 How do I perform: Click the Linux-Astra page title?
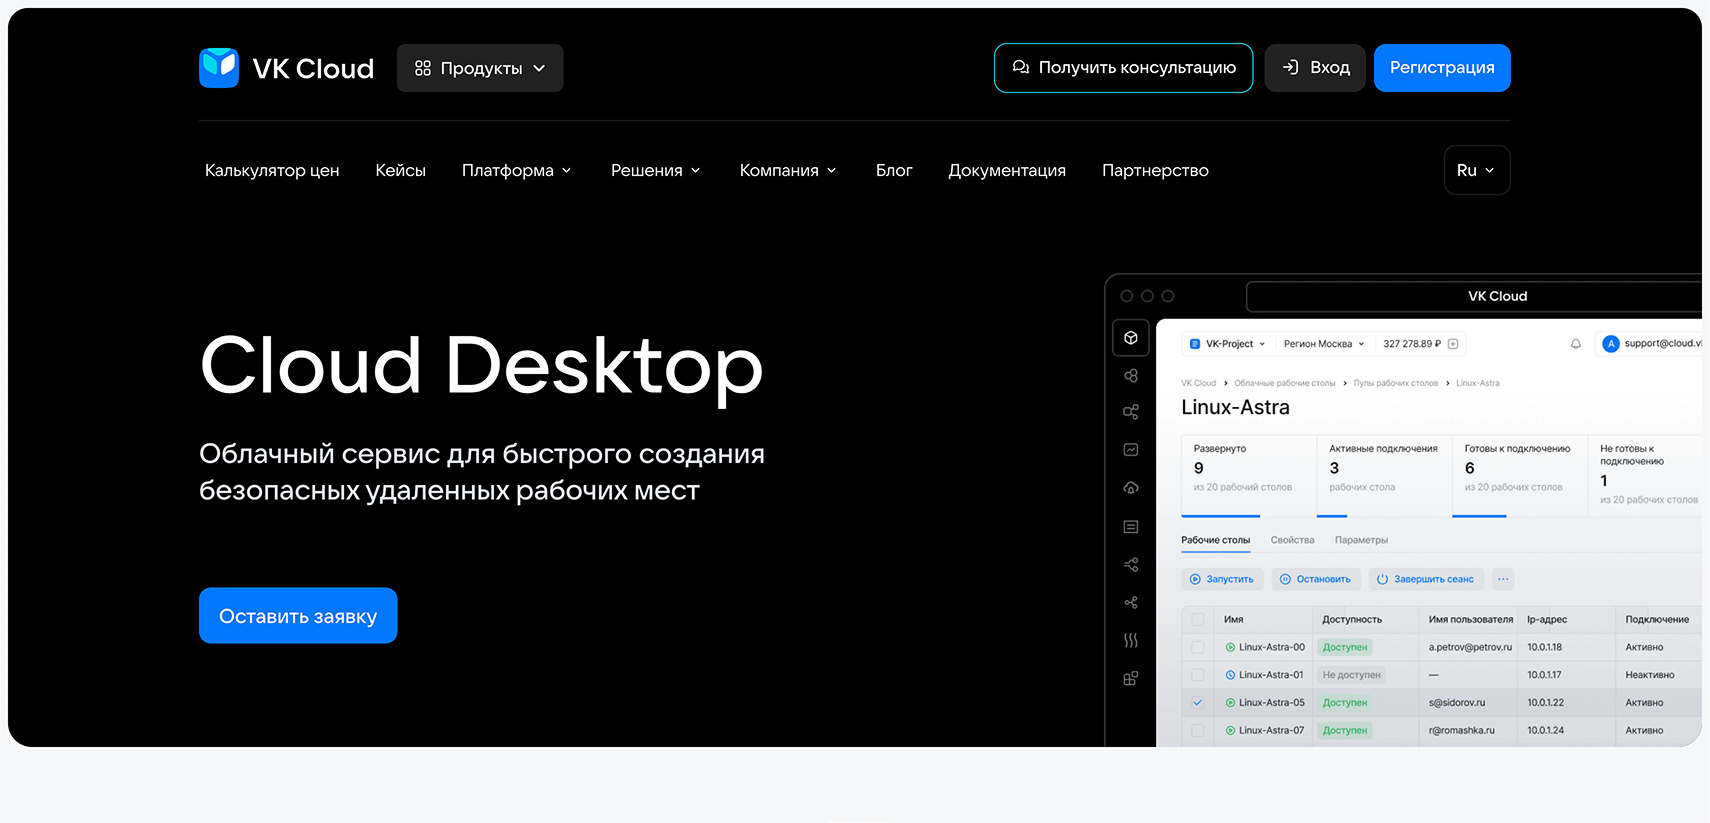(1235, 407)
